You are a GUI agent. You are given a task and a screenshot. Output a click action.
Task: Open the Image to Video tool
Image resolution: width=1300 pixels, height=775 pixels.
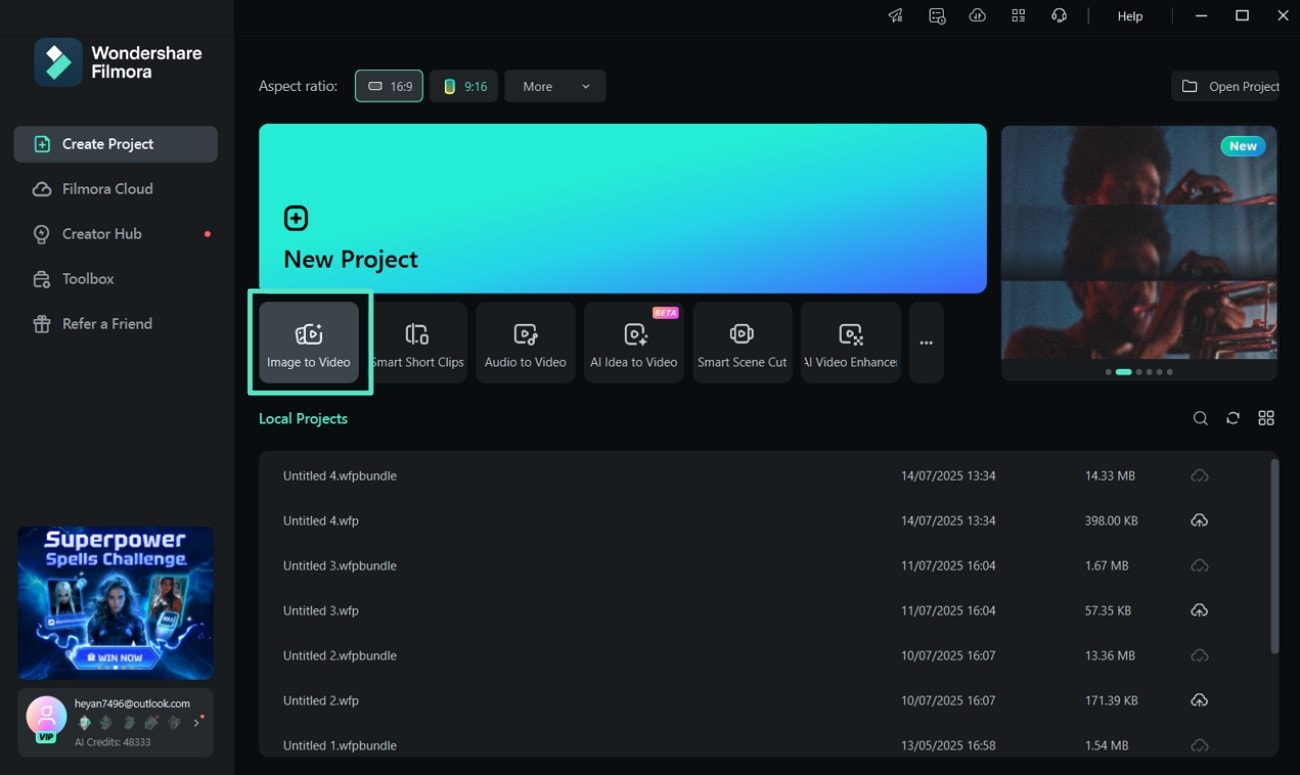(x=308, y=342)
